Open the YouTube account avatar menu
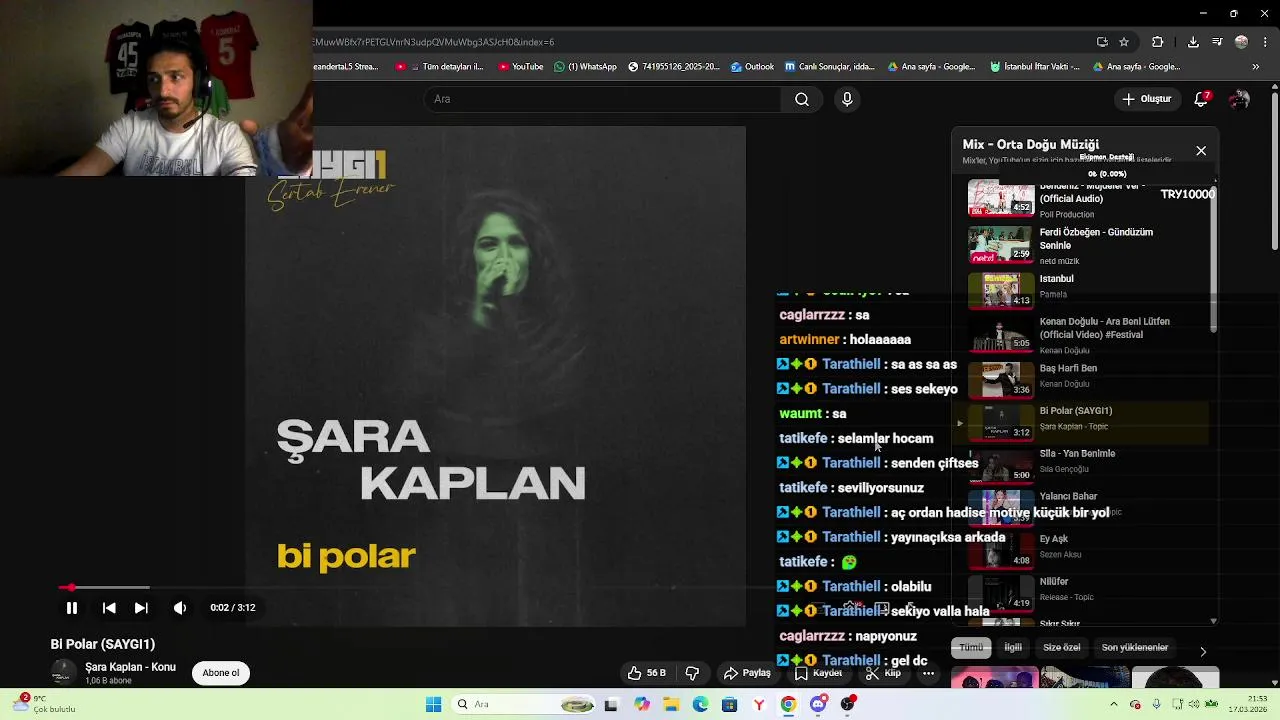Image resolution: width=1280 pixels, height=720 pixels. 1240,99
